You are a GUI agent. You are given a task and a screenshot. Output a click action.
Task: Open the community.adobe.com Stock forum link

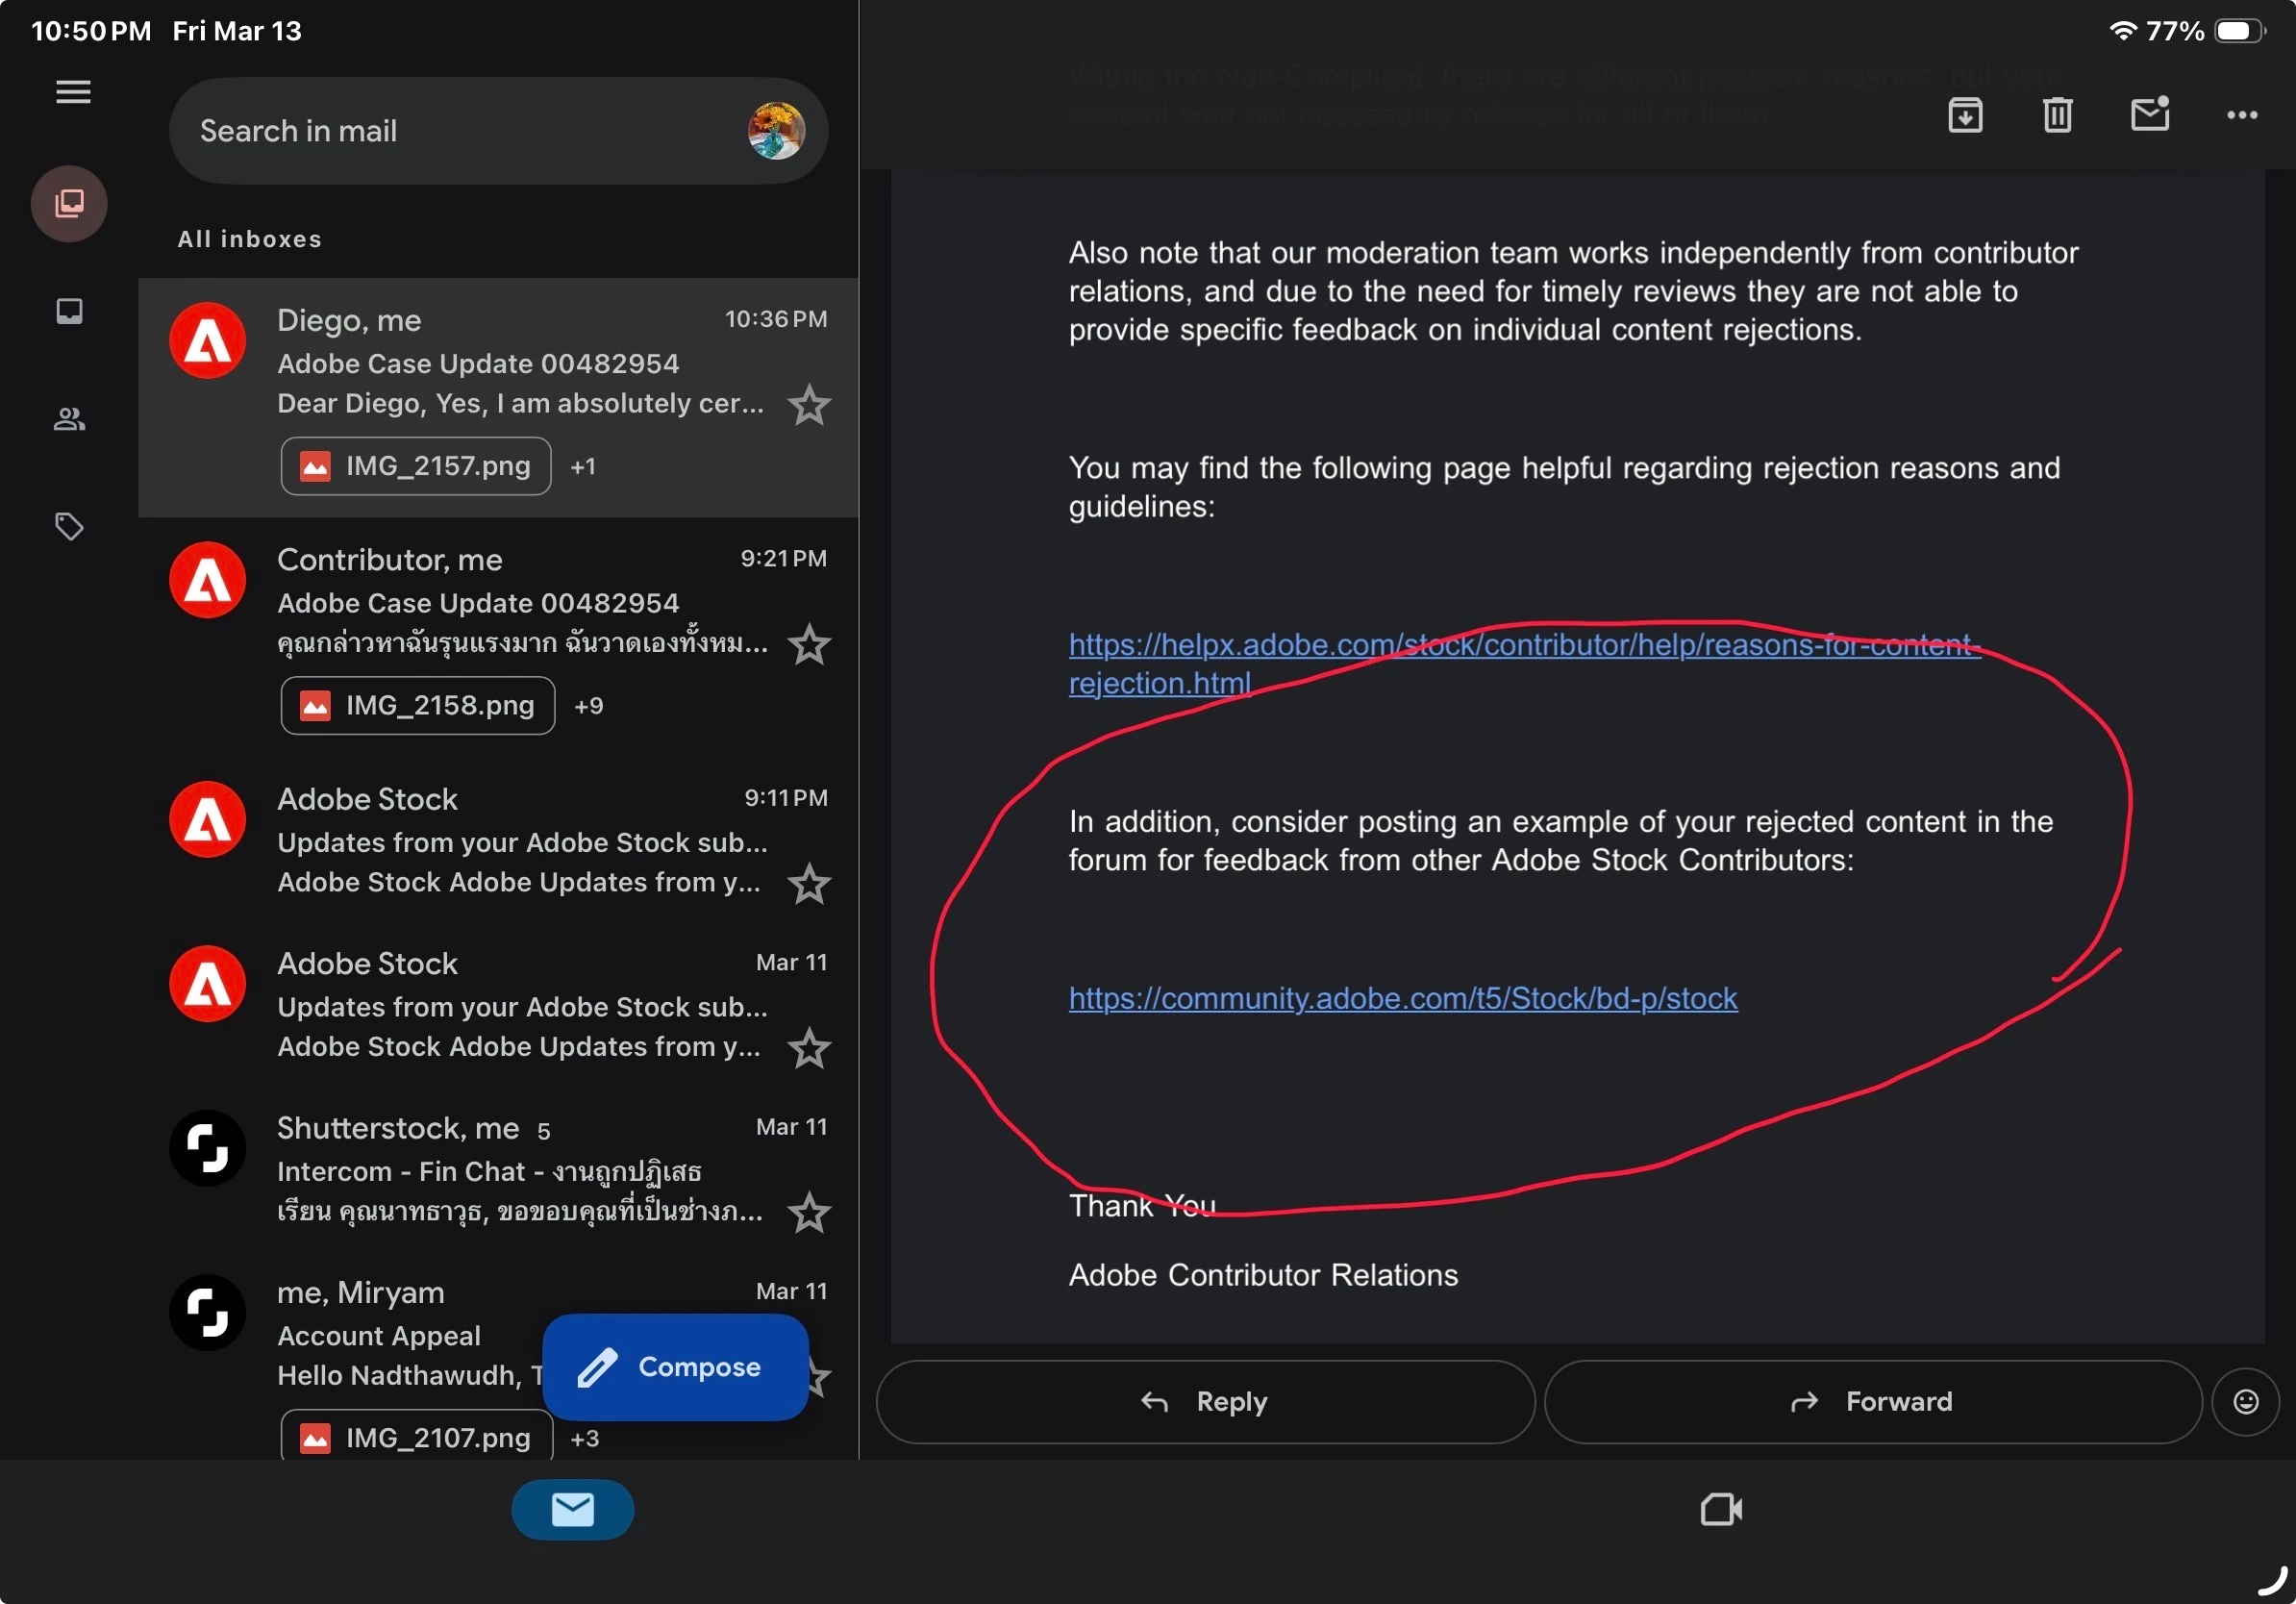1402,998
